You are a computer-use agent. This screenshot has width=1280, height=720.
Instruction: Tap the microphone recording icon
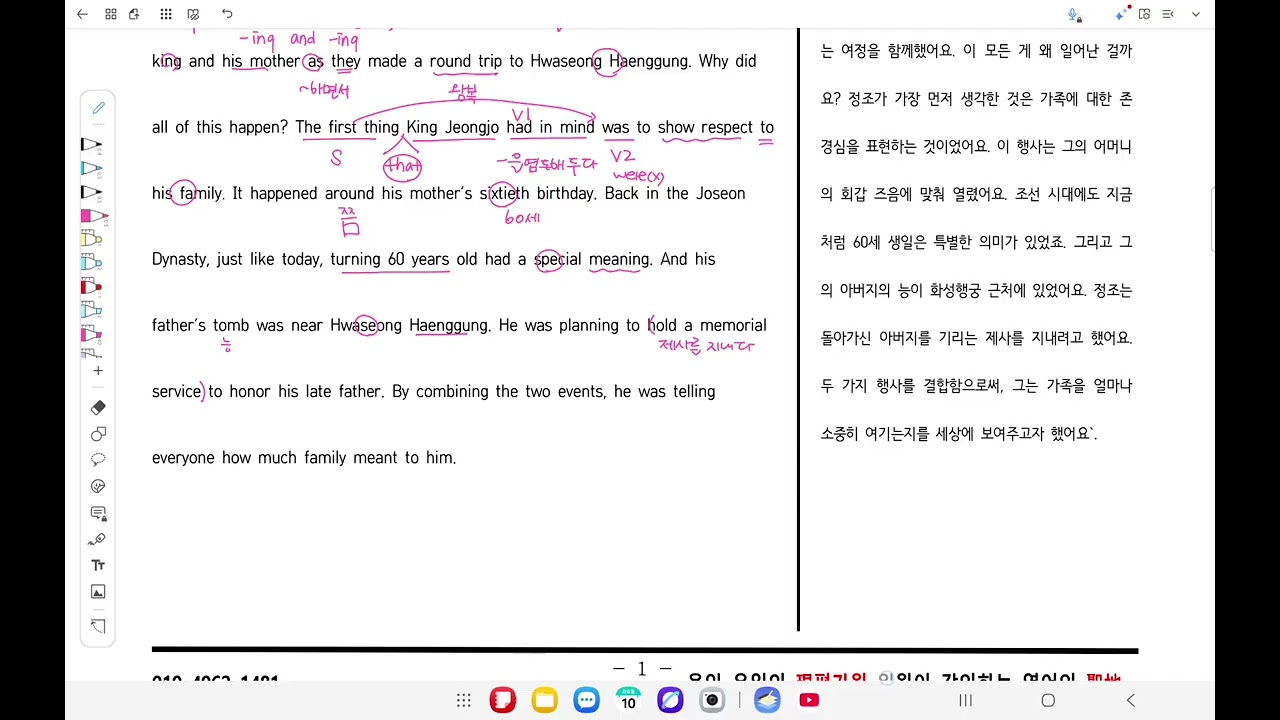pyautogui.click(x=1074, y=14)
